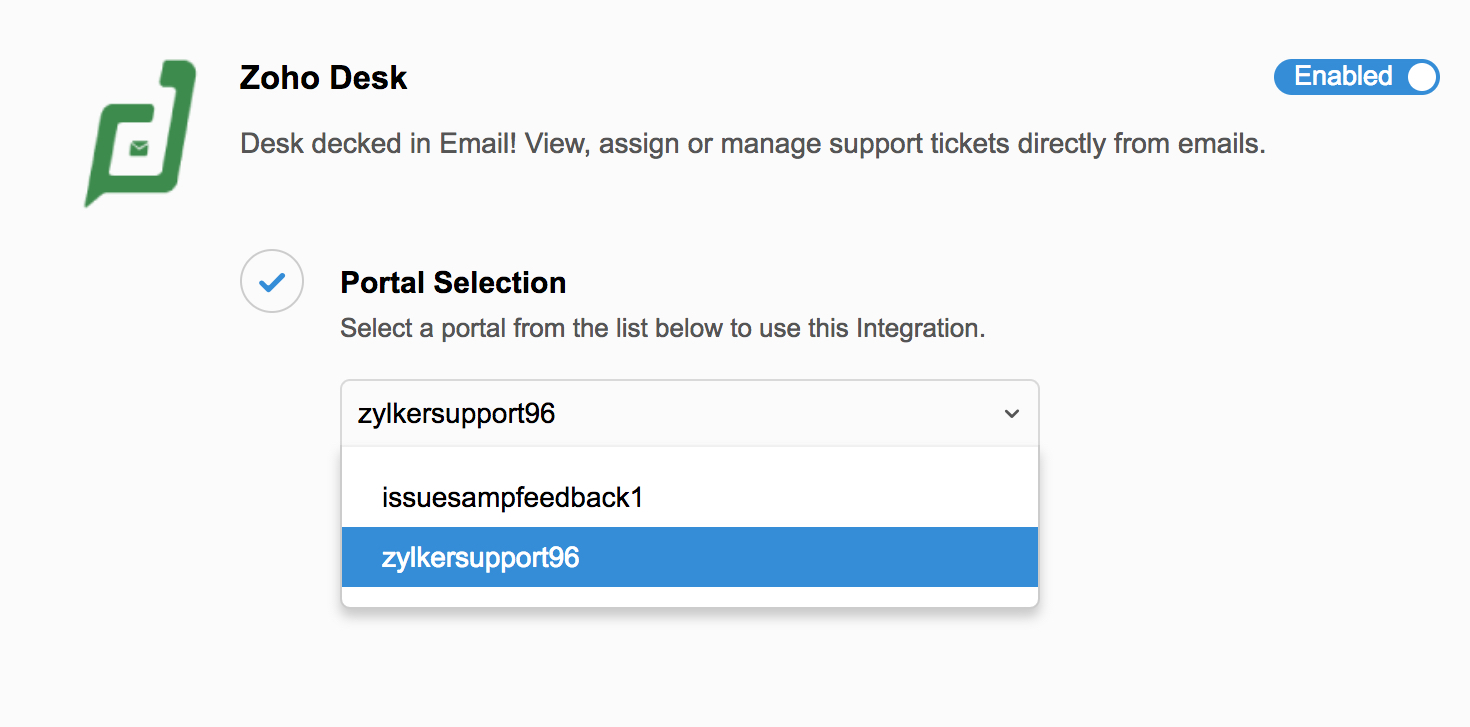Click the dropdown chevron arrow icon
1470x727 pixels.
(1012, 414)
